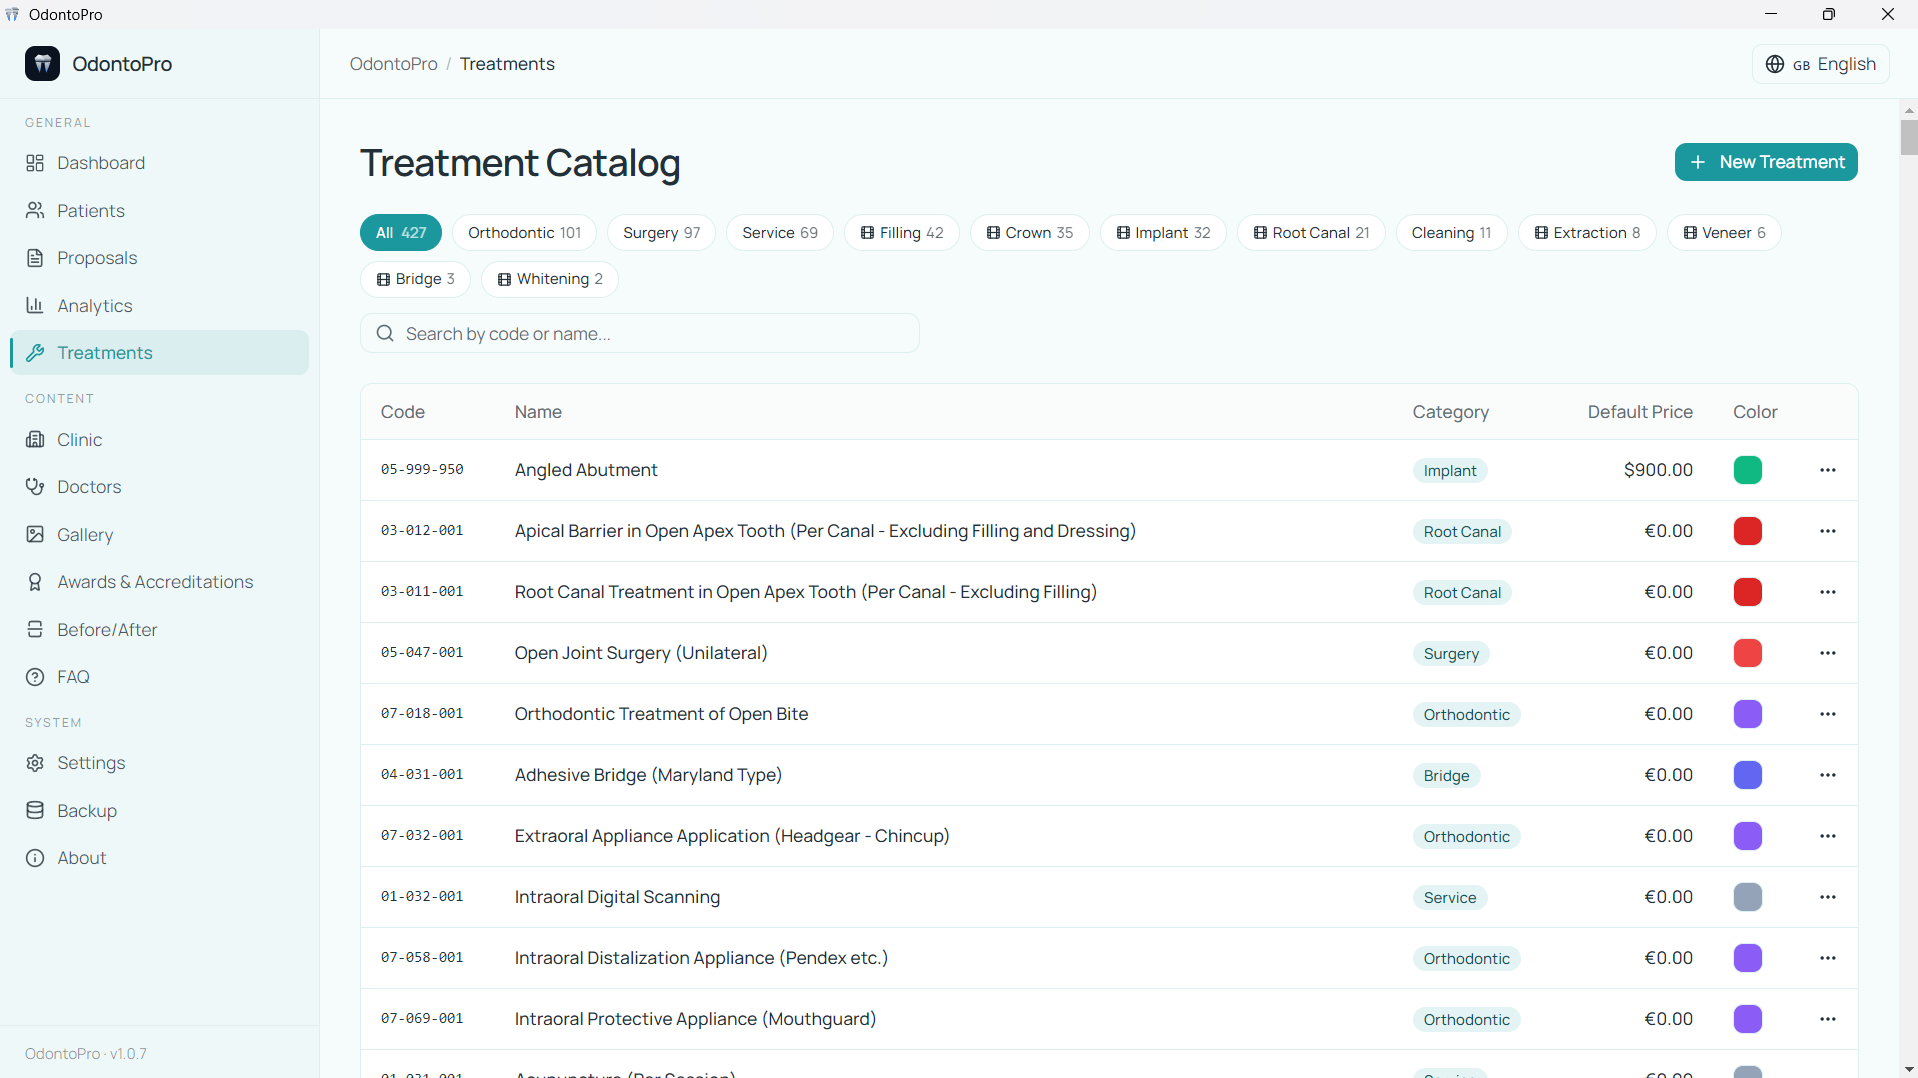Click the Clinic building icon
This screenshot has height=1078, width=1918.
click(35, 439)
